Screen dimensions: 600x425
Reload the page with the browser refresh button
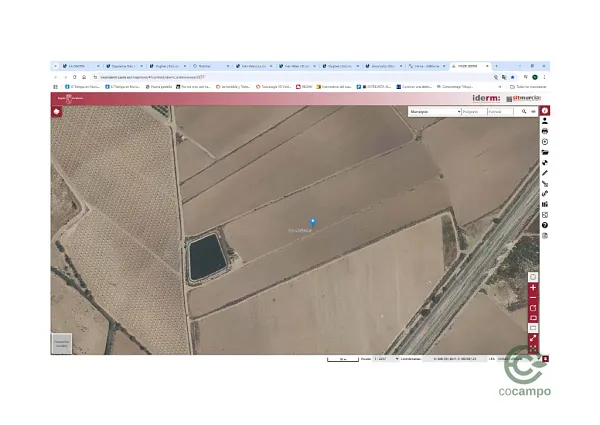pyautogui.click(x=75, y=77)
